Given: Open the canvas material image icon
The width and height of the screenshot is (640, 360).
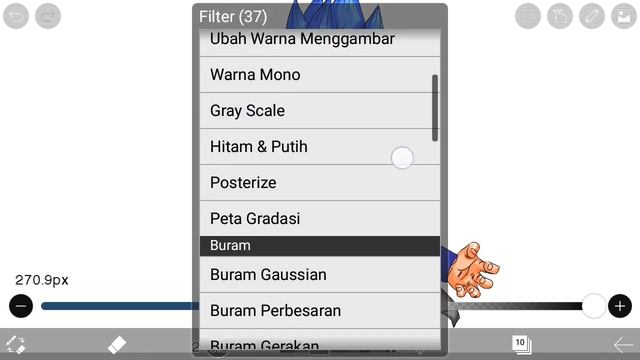Looking at the screenshot, I should click(624, 16).
